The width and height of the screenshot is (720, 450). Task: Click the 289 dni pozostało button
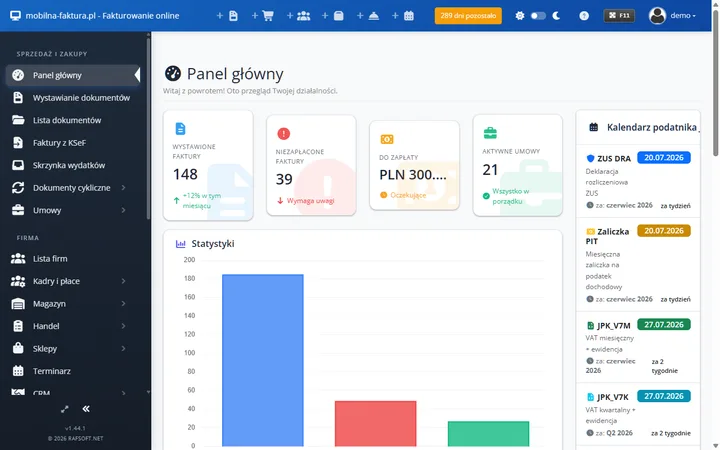(x=468, y=16)
